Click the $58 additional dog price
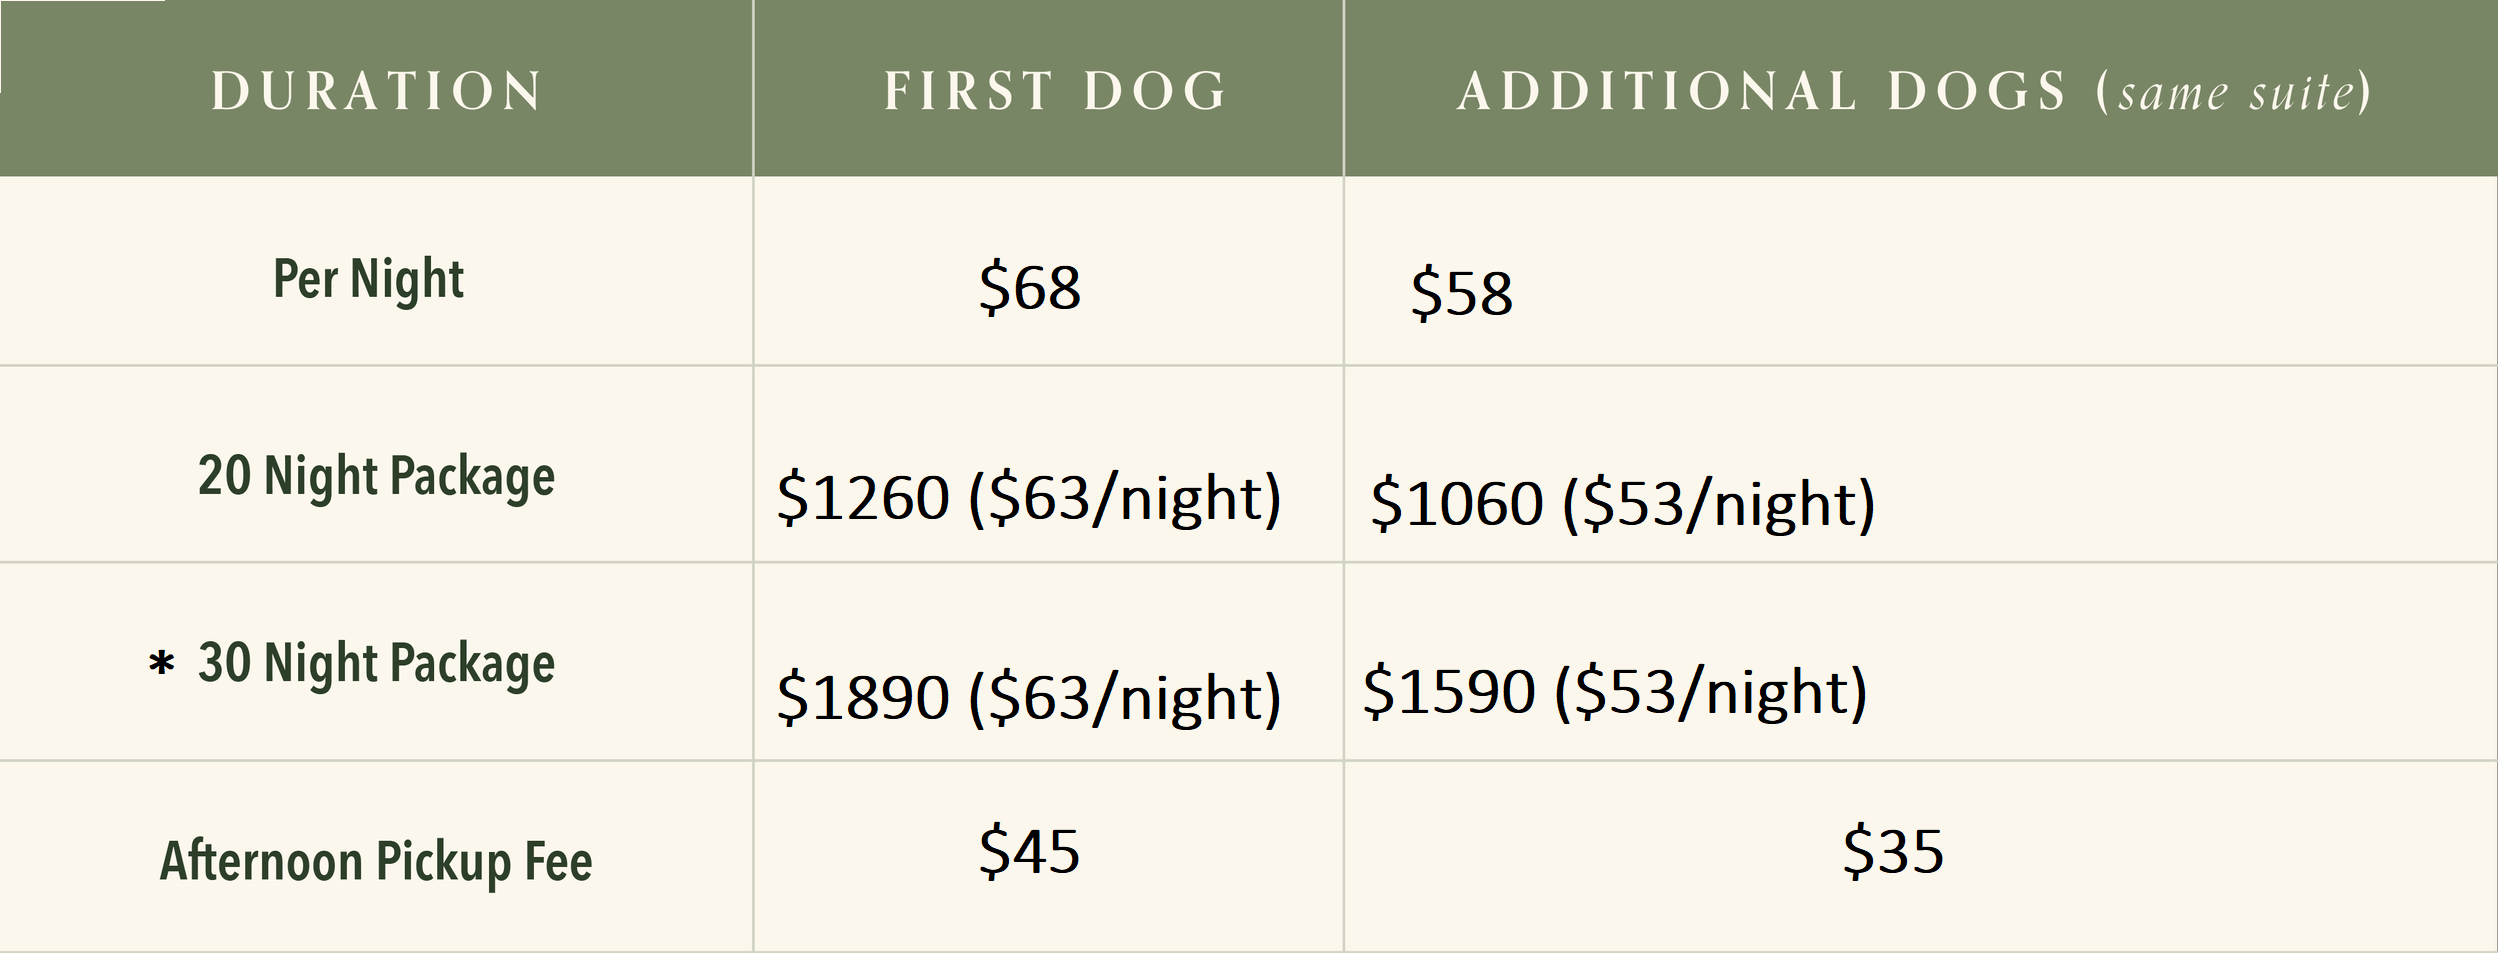Image resolution: width=2498 pixels, height=954 pixels. tap(1462, 293)
